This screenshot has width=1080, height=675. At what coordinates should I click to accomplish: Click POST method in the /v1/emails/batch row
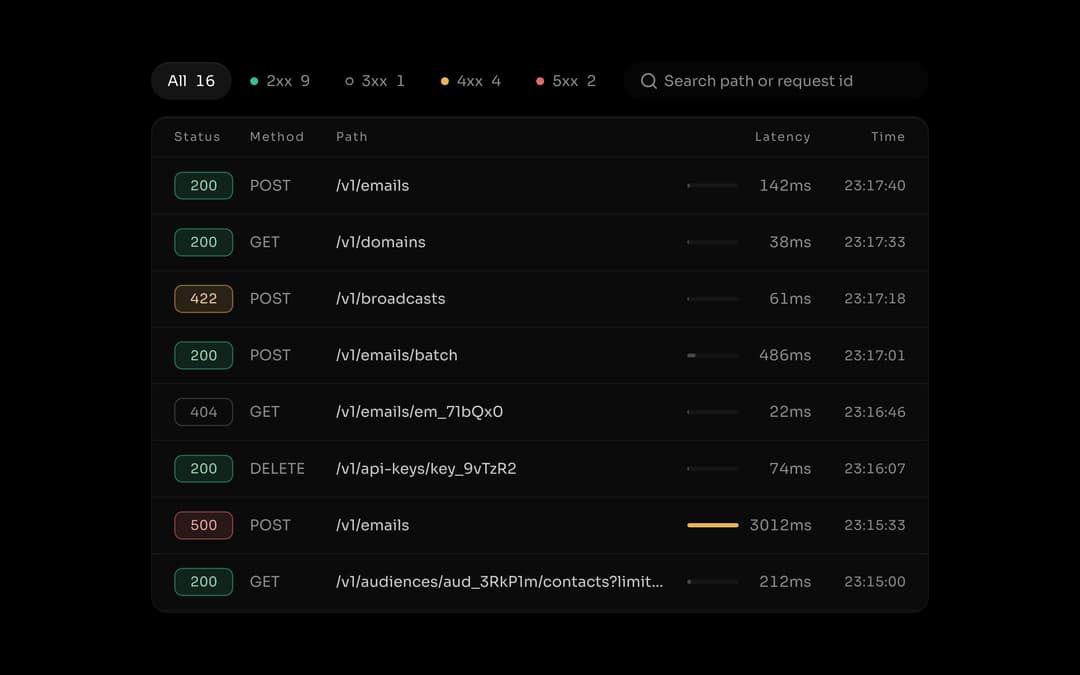pos(270,355)
